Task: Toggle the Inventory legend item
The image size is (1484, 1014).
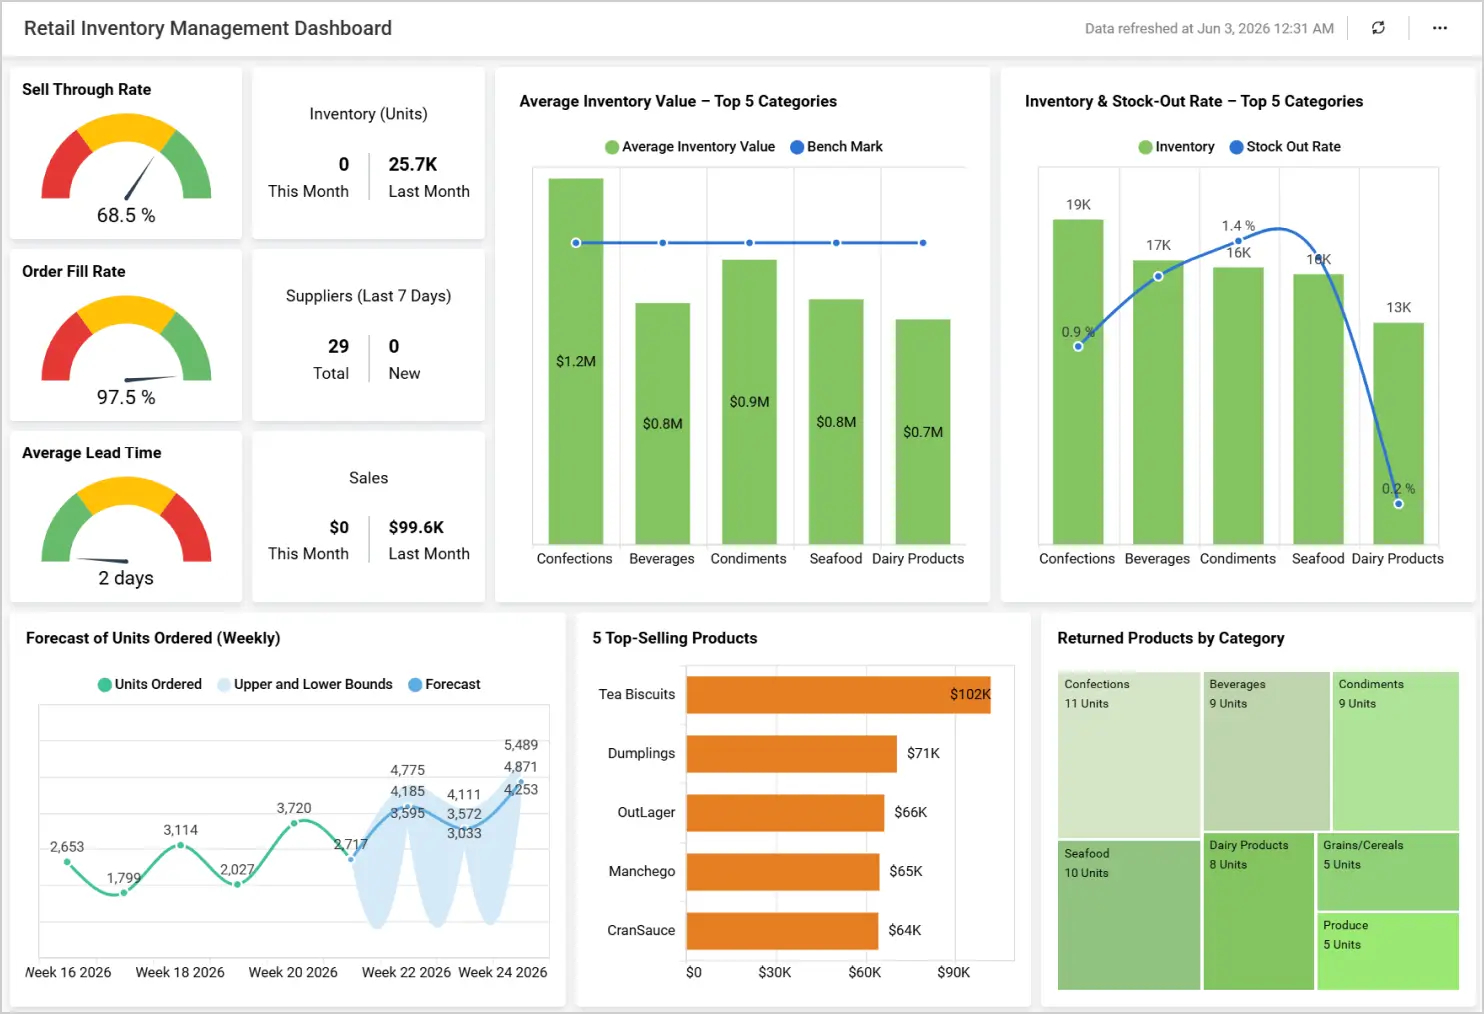Action: tap(1177, 147)
